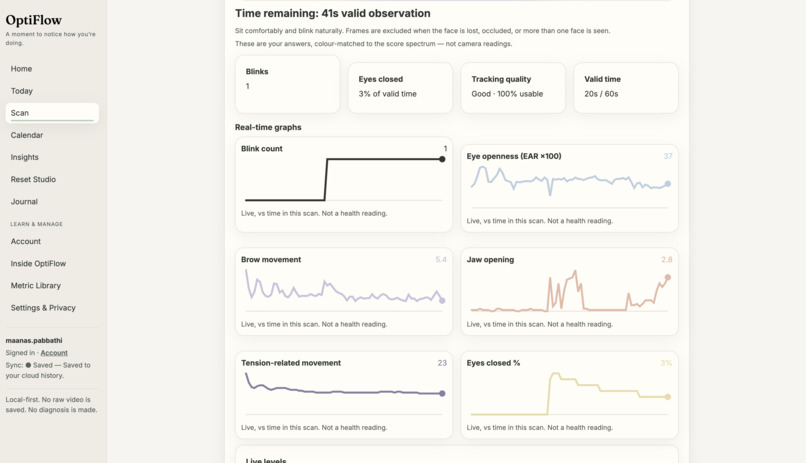
Task: Click the underlined Account link under username
Action: tap(54, 353)
